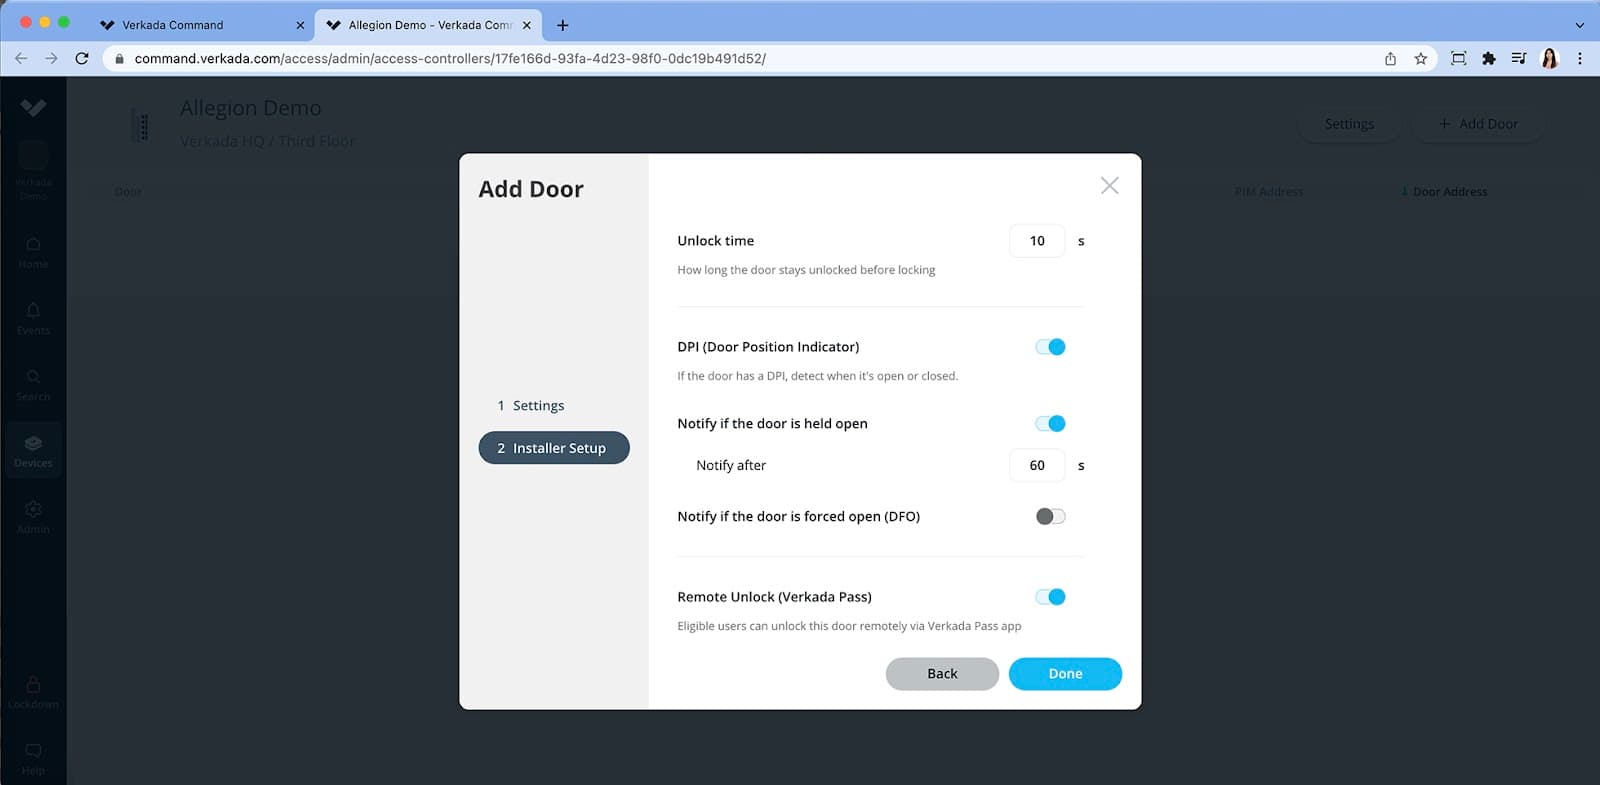
Task: Open the Events bell icon
Action: tap(33, 311)
